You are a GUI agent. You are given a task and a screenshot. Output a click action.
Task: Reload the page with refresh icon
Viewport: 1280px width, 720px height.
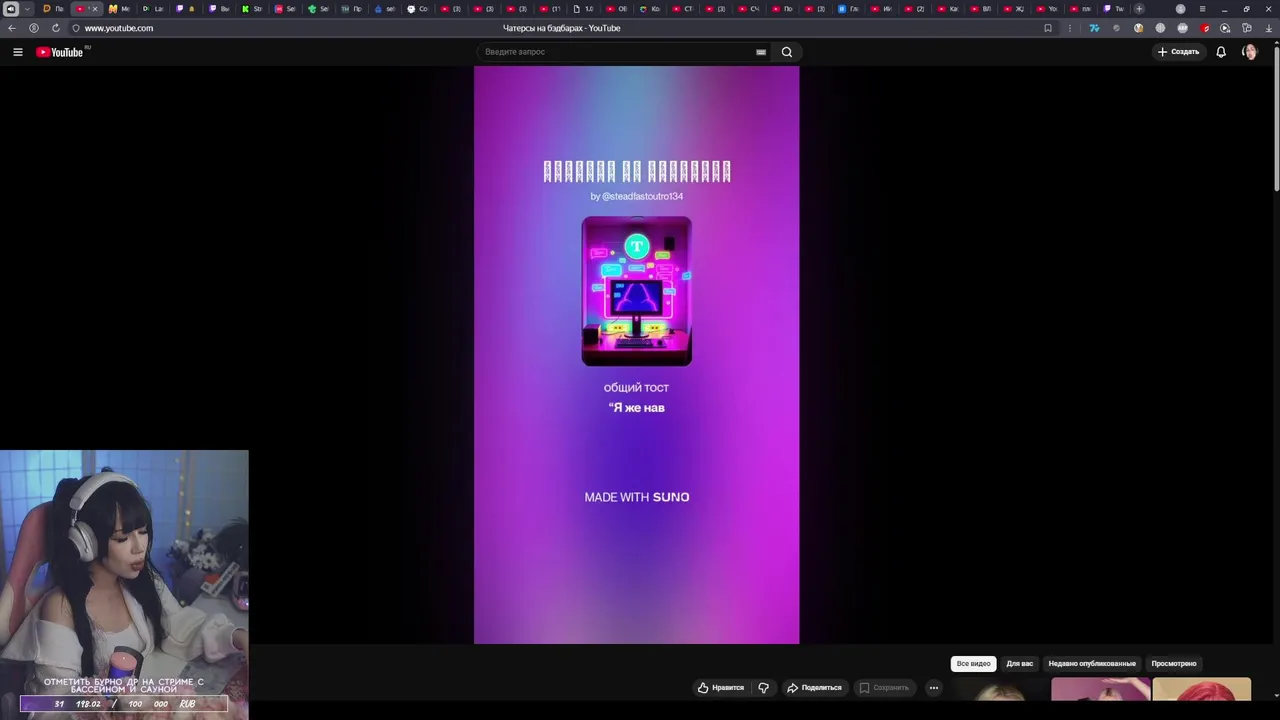(55, 28)
